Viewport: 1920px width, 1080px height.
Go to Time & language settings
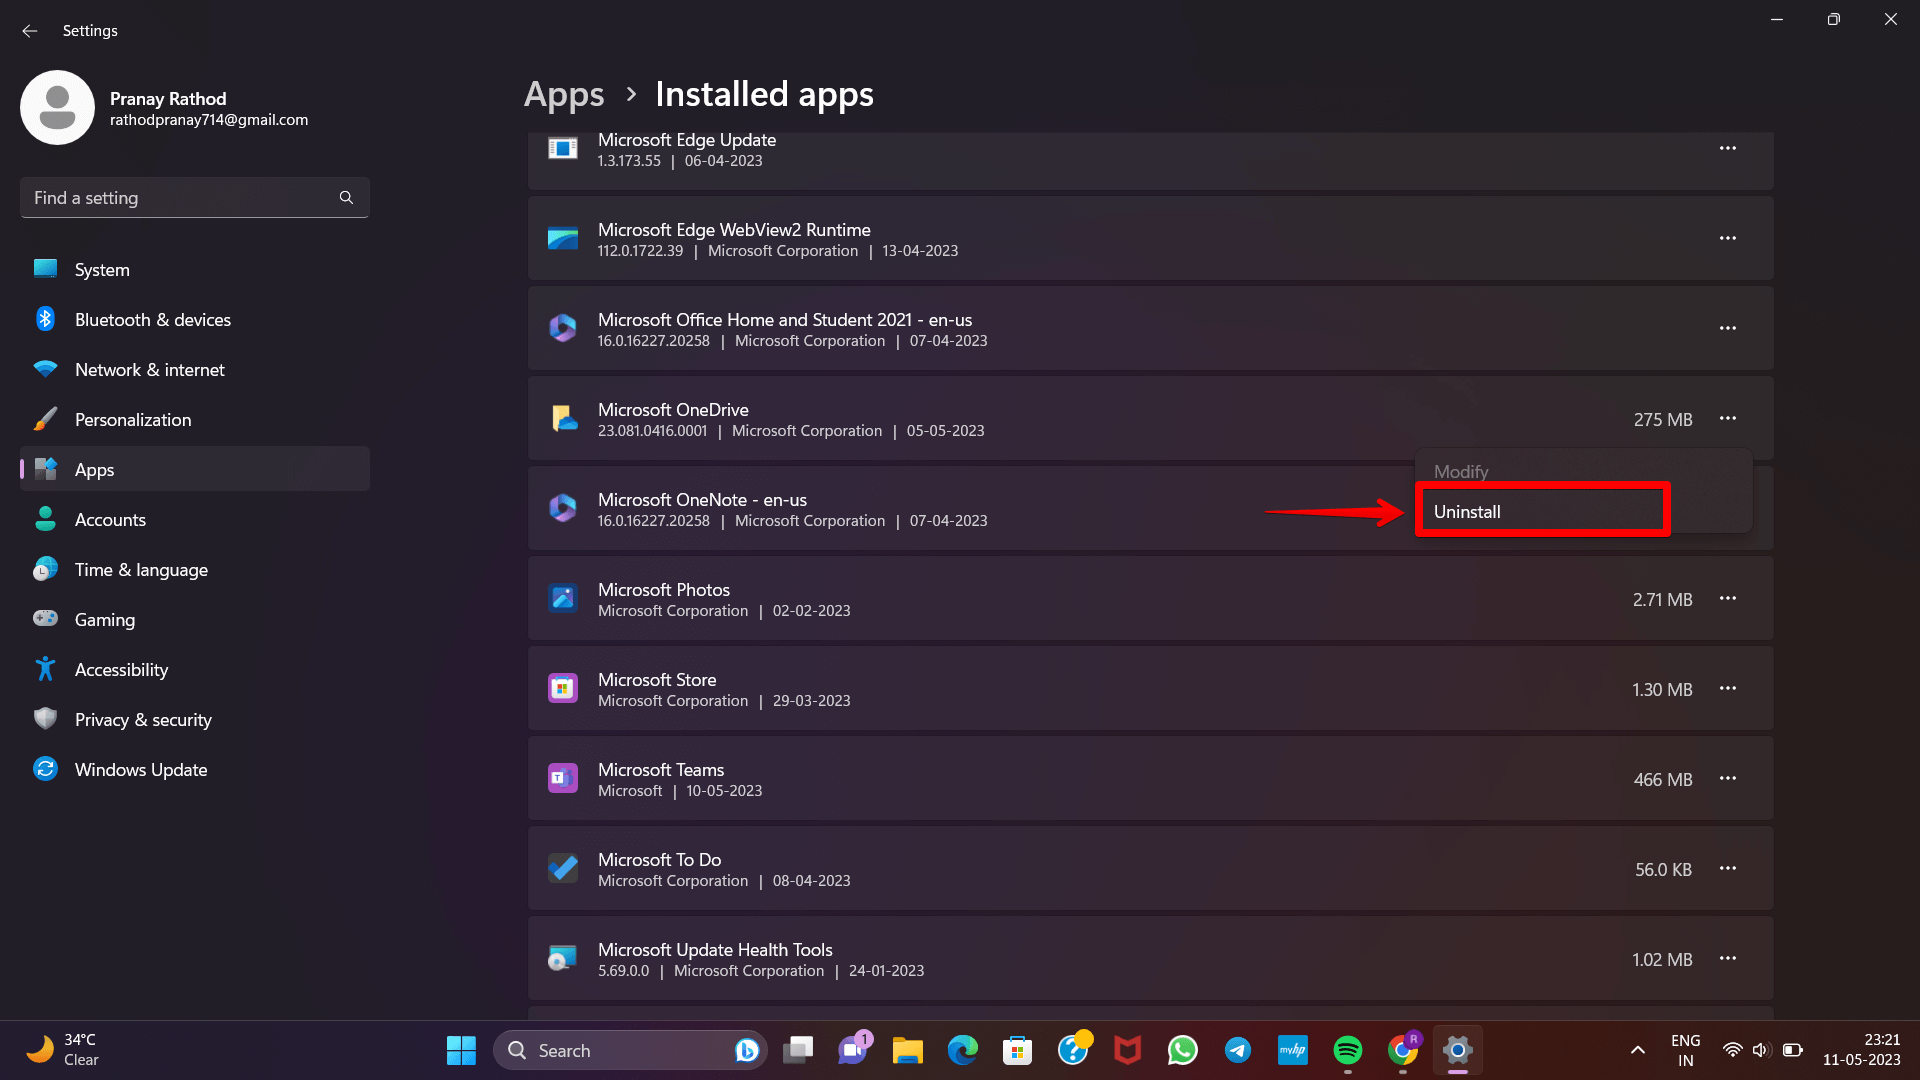coord(195,569)
